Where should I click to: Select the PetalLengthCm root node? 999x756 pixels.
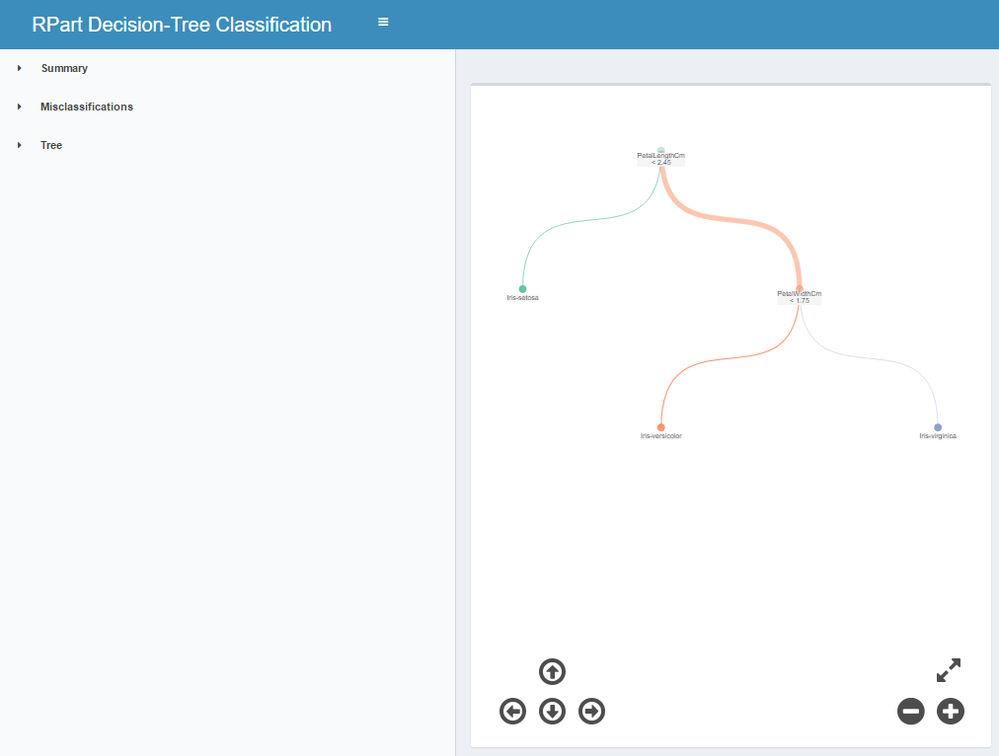661,151
